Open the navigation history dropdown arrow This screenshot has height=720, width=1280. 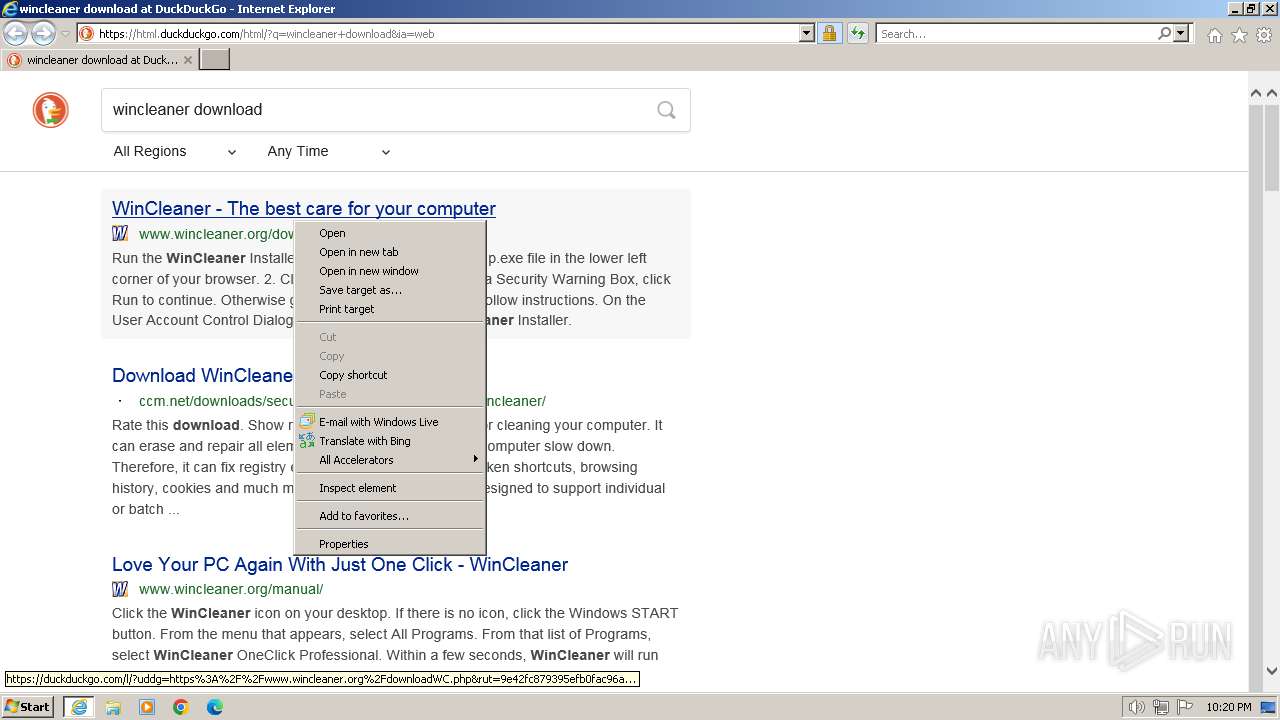pos(65,34)
